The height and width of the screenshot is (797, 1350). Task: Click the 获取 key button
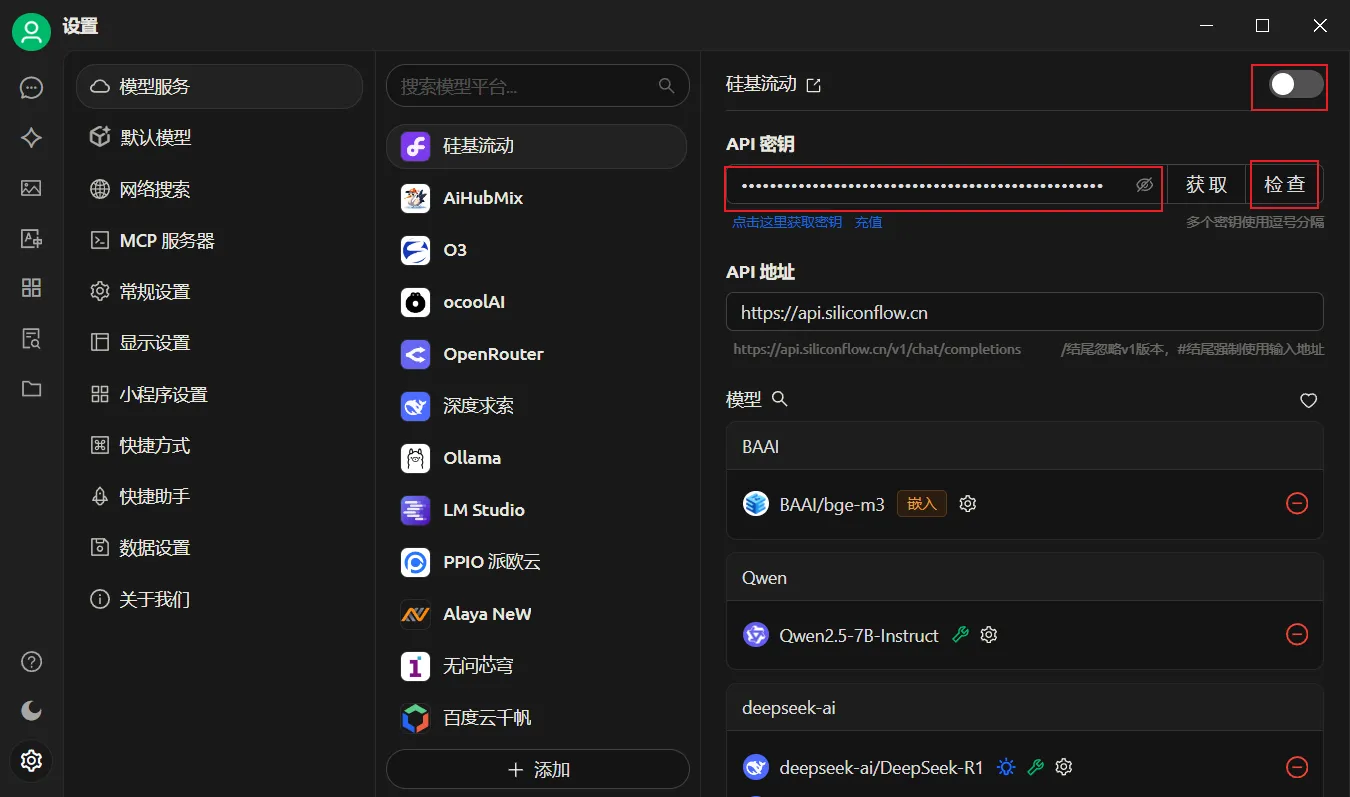1206,185
